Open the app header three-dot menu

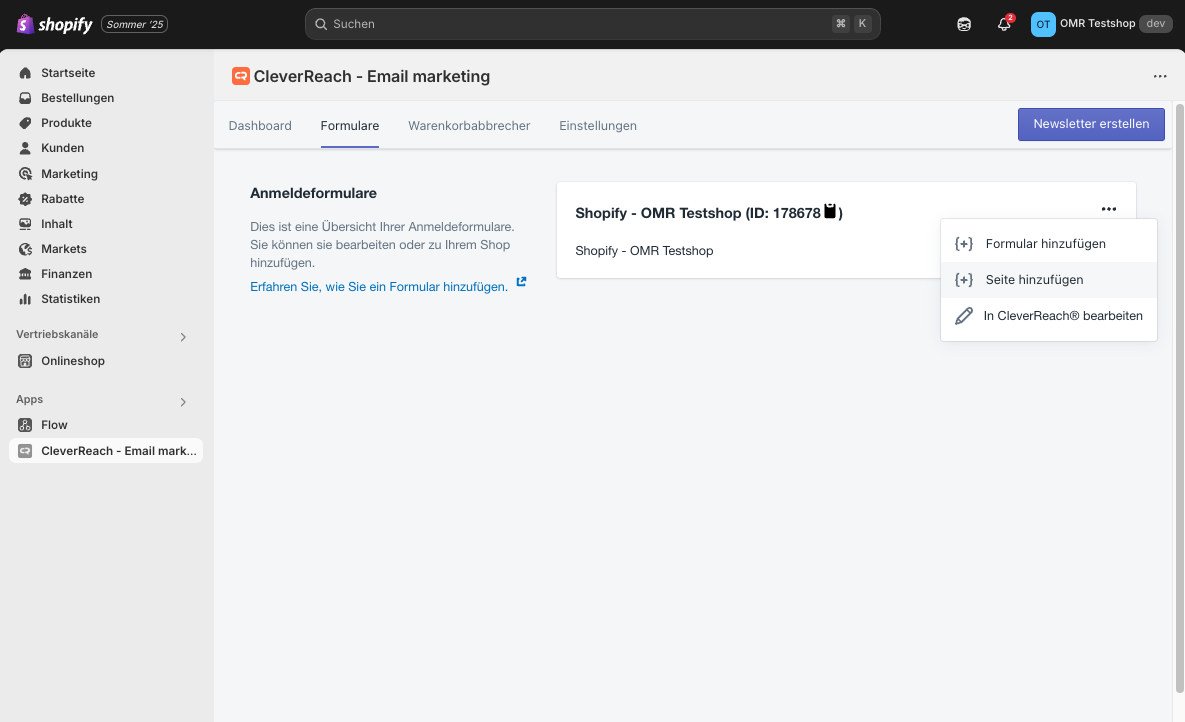tap(1159, 76)
